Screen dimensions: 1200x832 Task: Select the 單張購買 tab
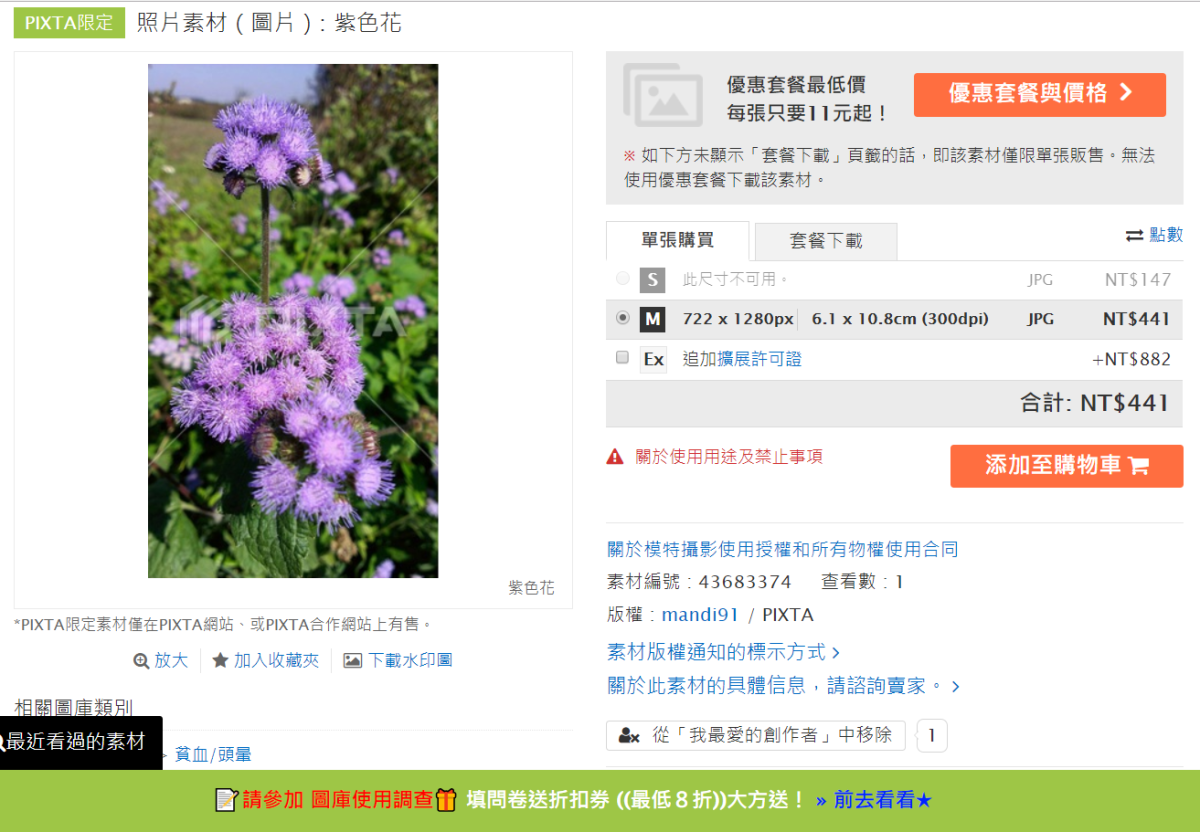click(677, 241)
